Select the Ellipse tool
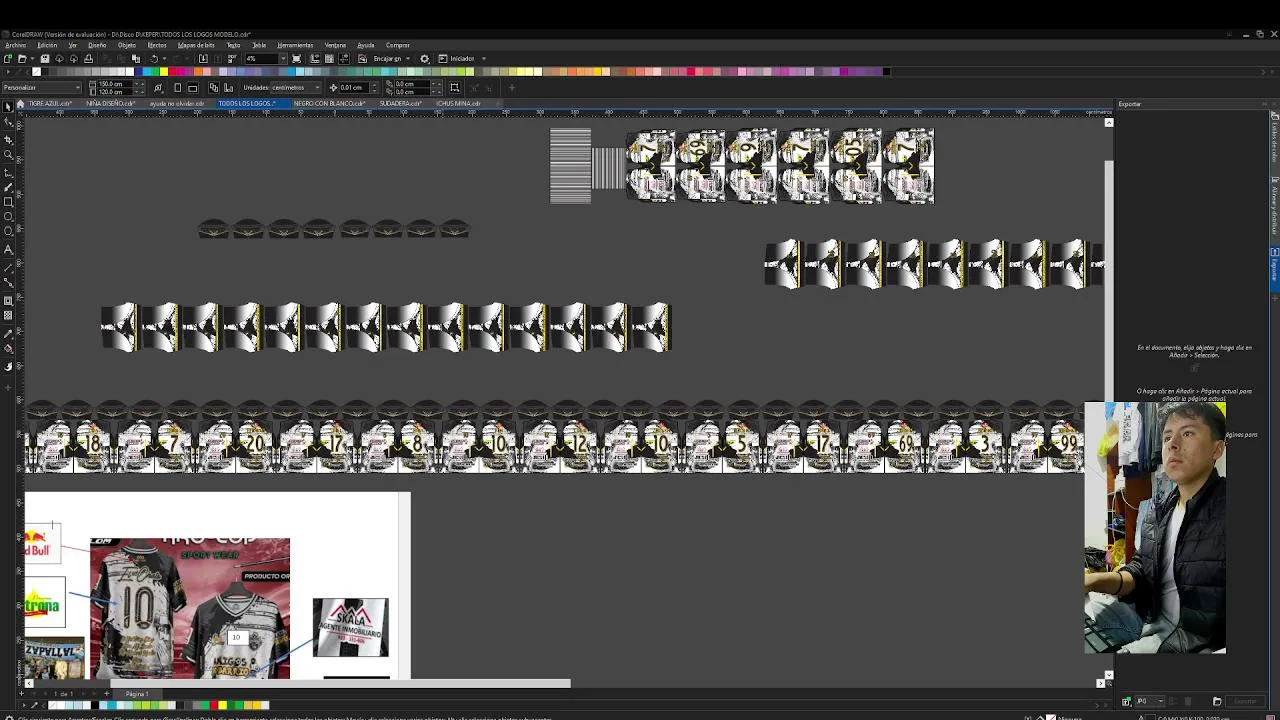1280x720 pixels. (x=8, y=216)
